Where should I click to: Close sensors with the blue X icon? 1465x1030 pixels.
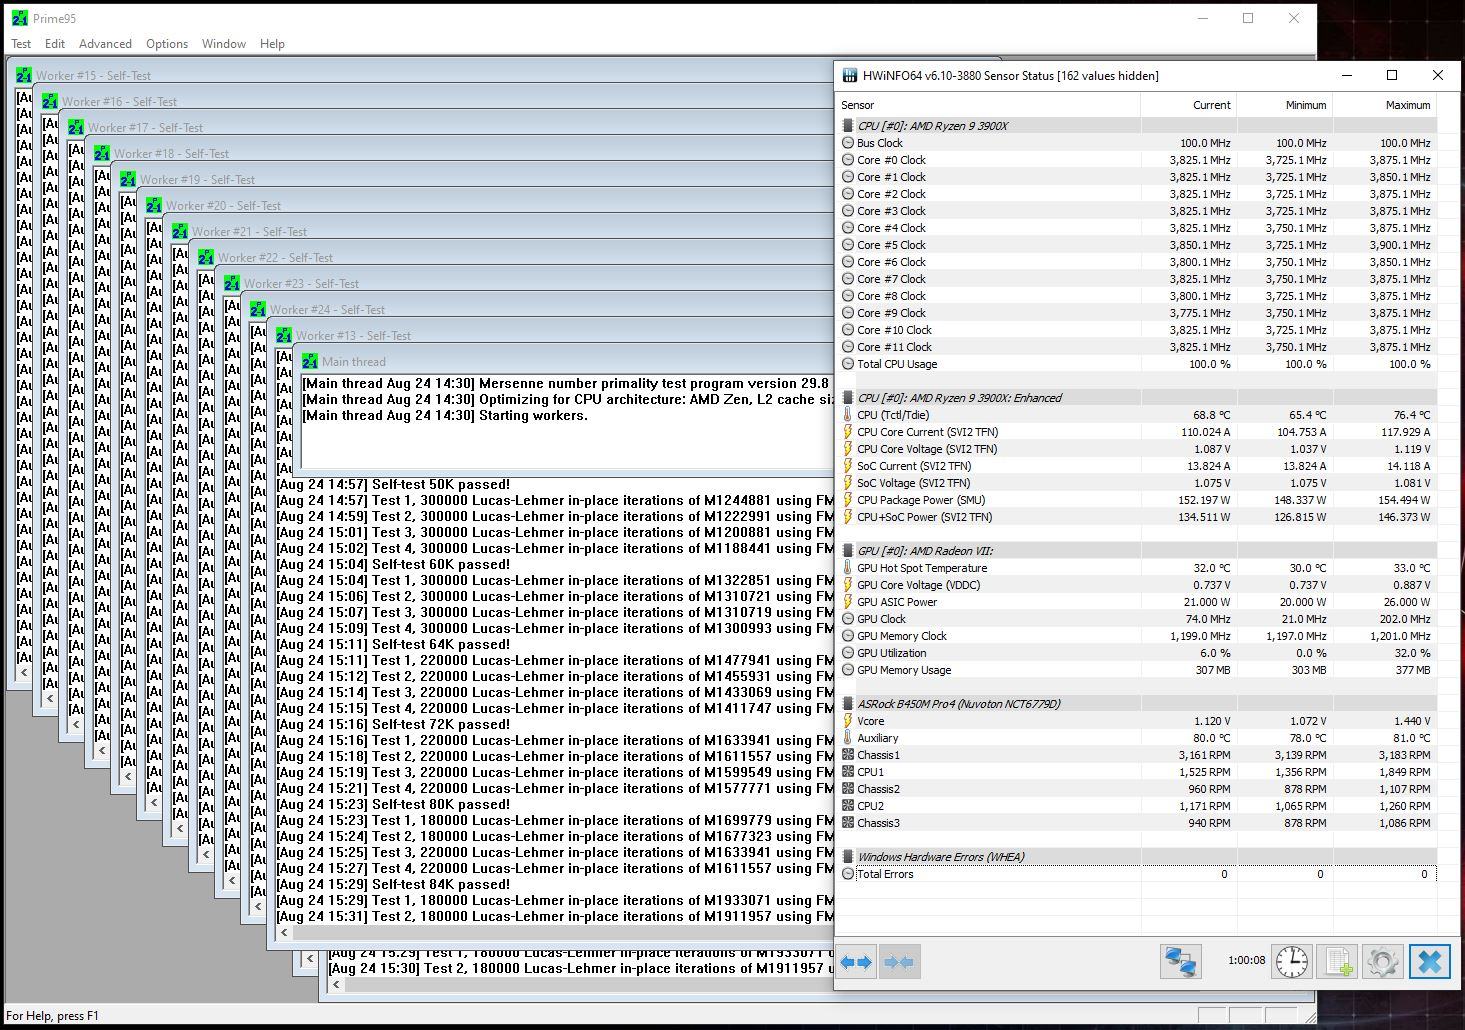point(1430,962)
